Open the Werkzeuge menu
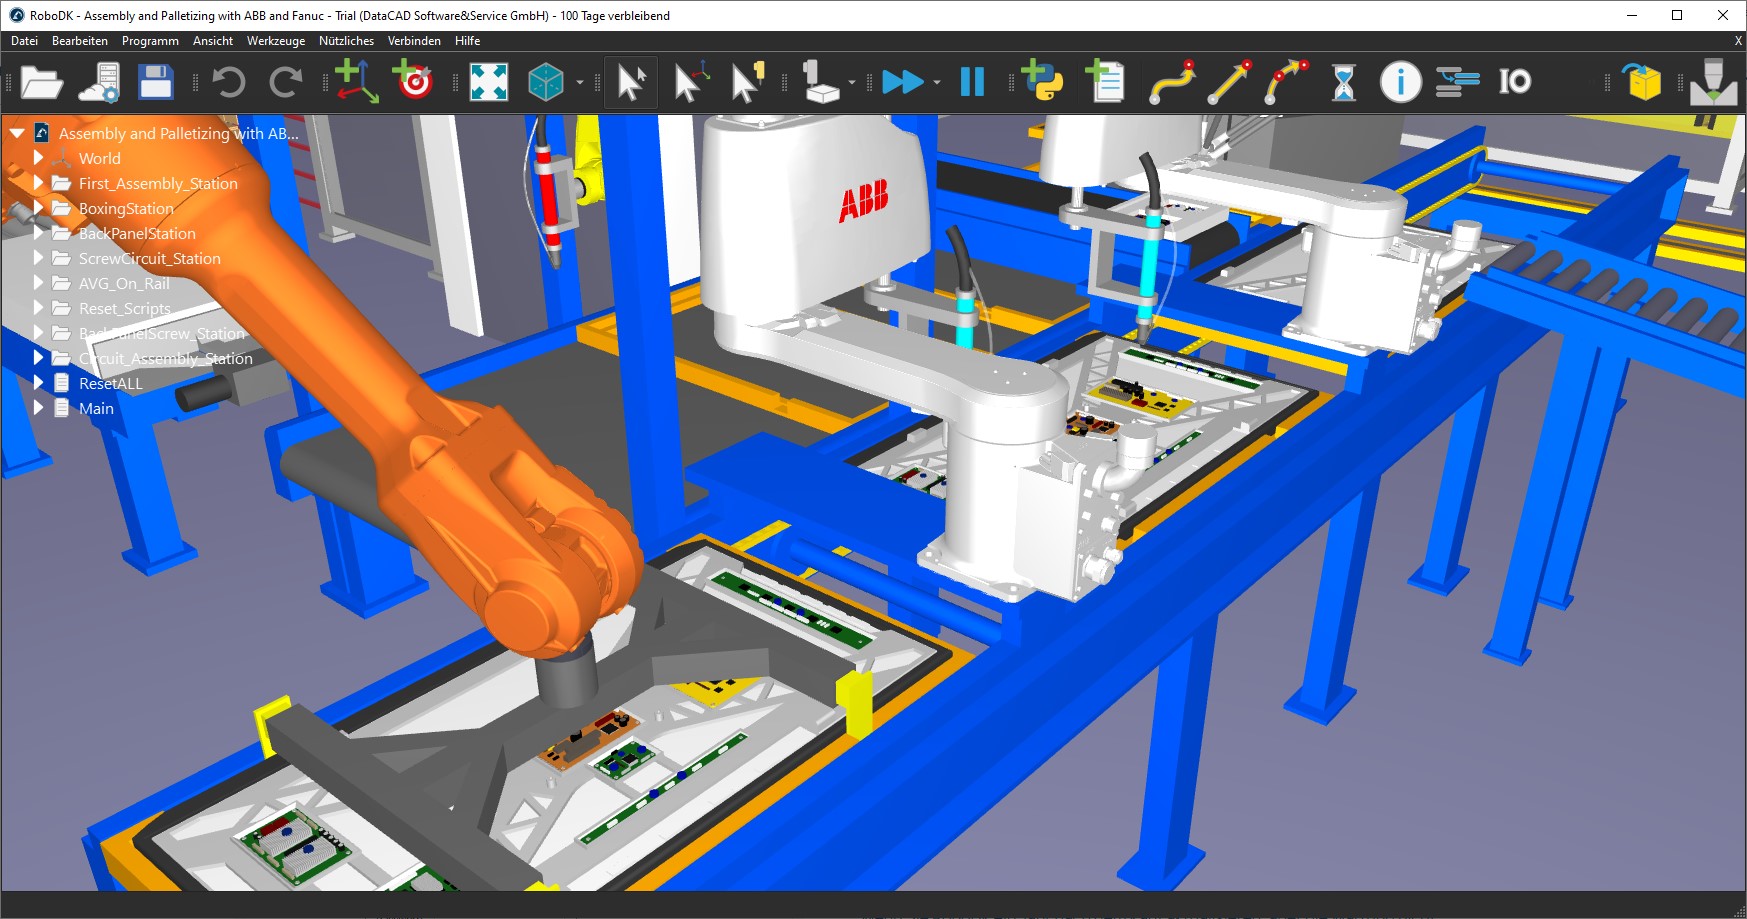The image size is (1747, 919). tap(275, 41)
